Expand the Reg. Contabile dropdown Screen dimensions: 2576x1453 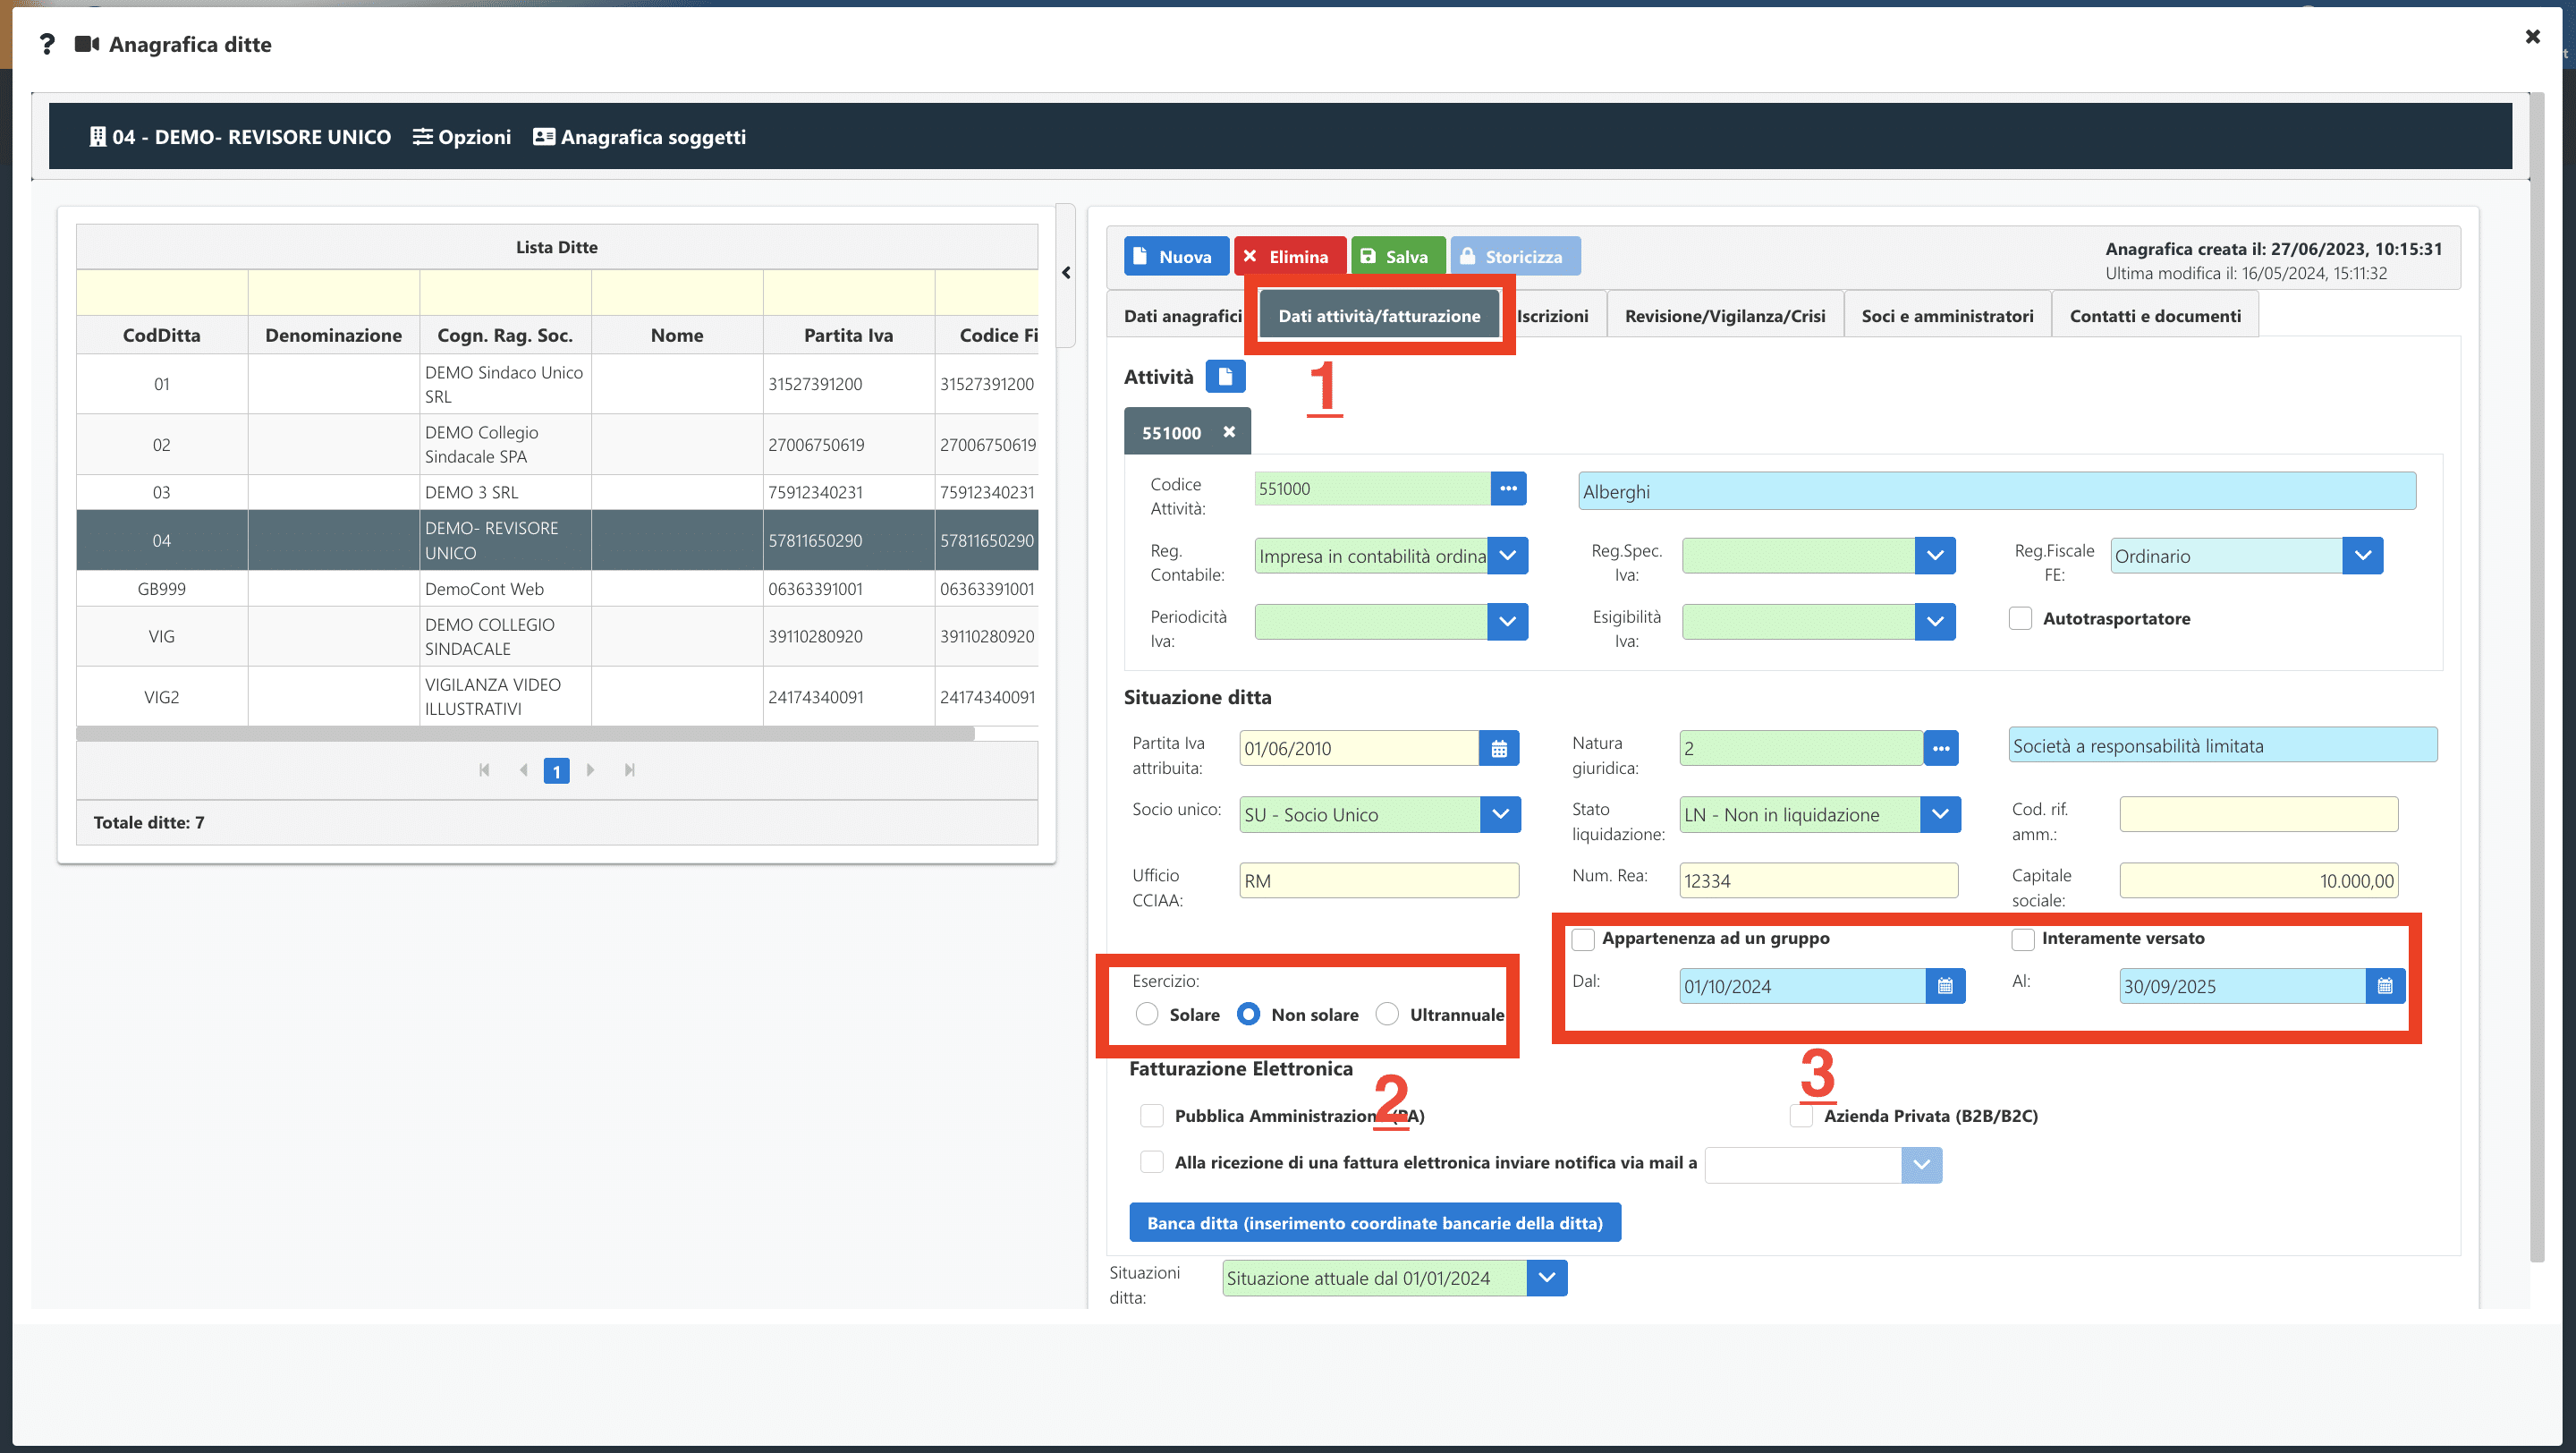click(1507, 556)
